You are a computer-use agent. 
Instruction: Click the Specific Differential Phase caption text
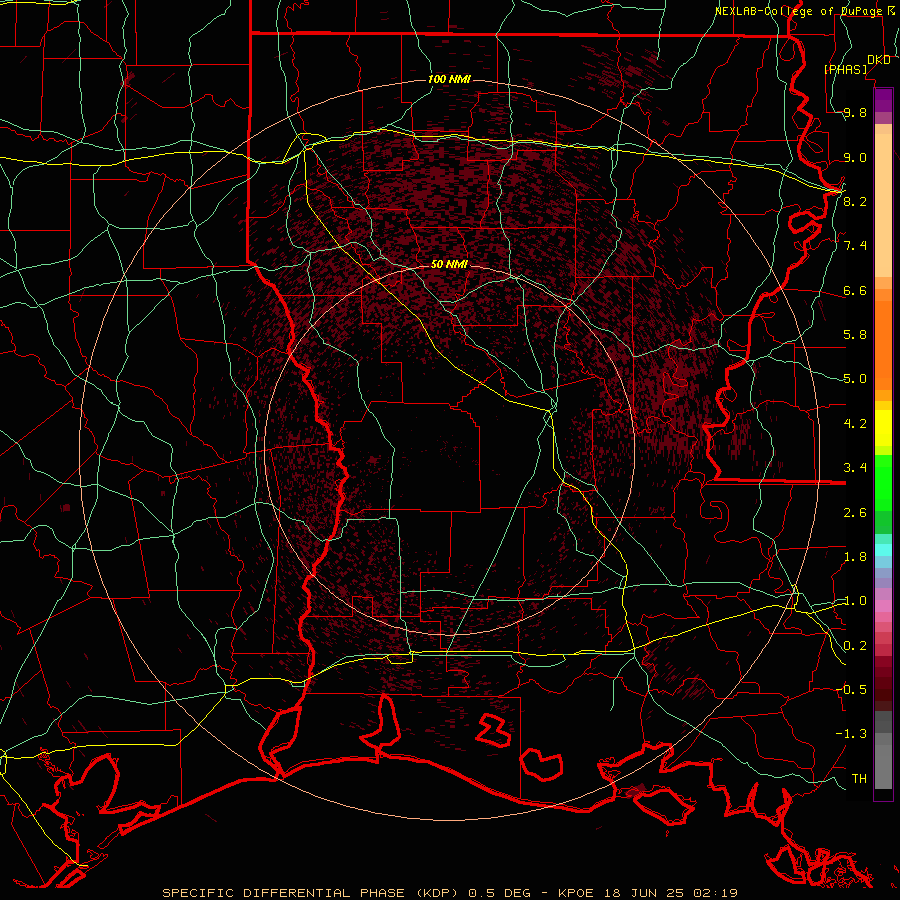tap(449, 893)
